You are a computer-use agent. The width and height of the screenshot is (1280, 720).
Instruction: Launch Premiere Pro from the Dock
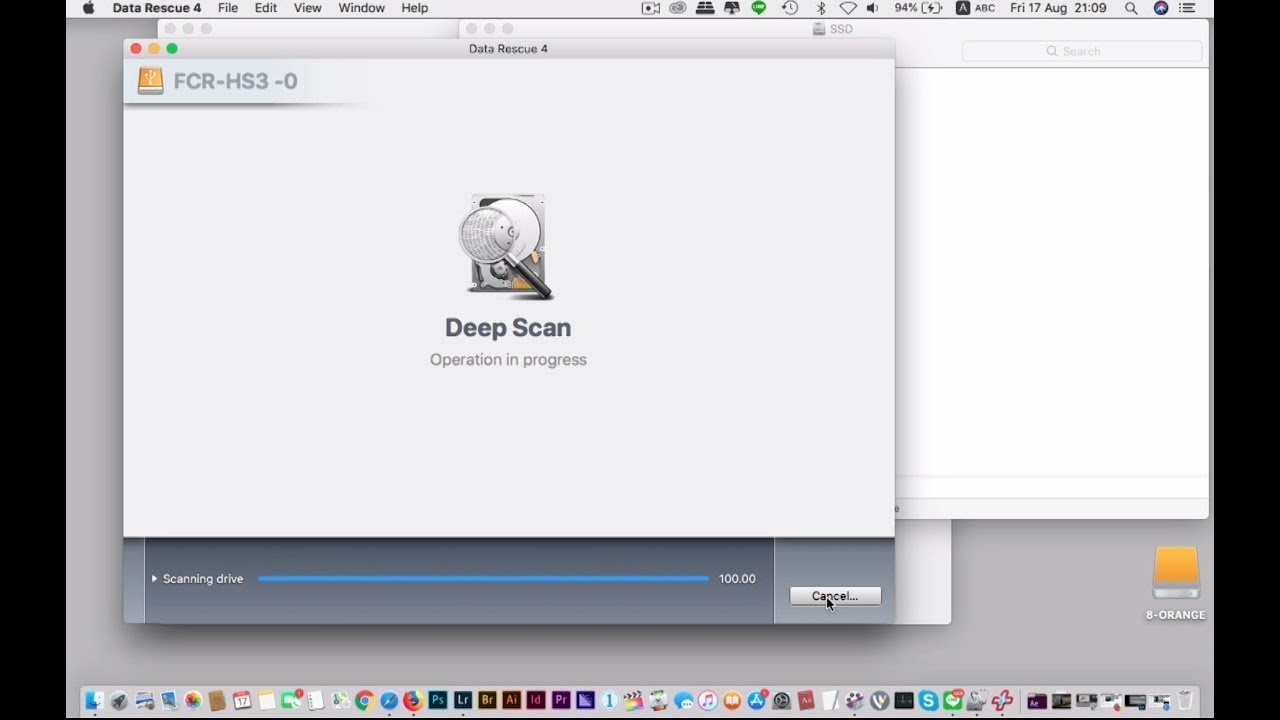pyautogui.click(x=561, y=701)
